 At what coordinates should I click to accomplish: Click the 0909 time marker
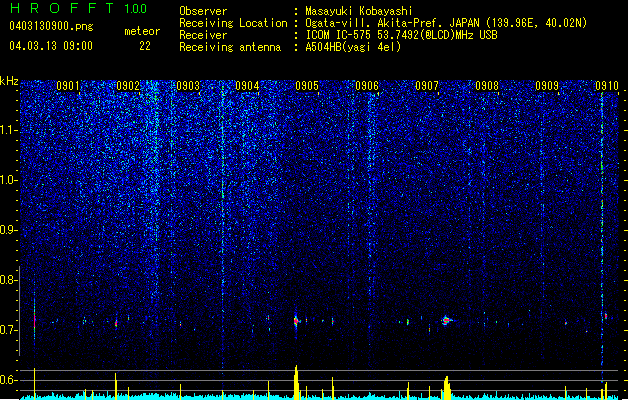[547, 86]
